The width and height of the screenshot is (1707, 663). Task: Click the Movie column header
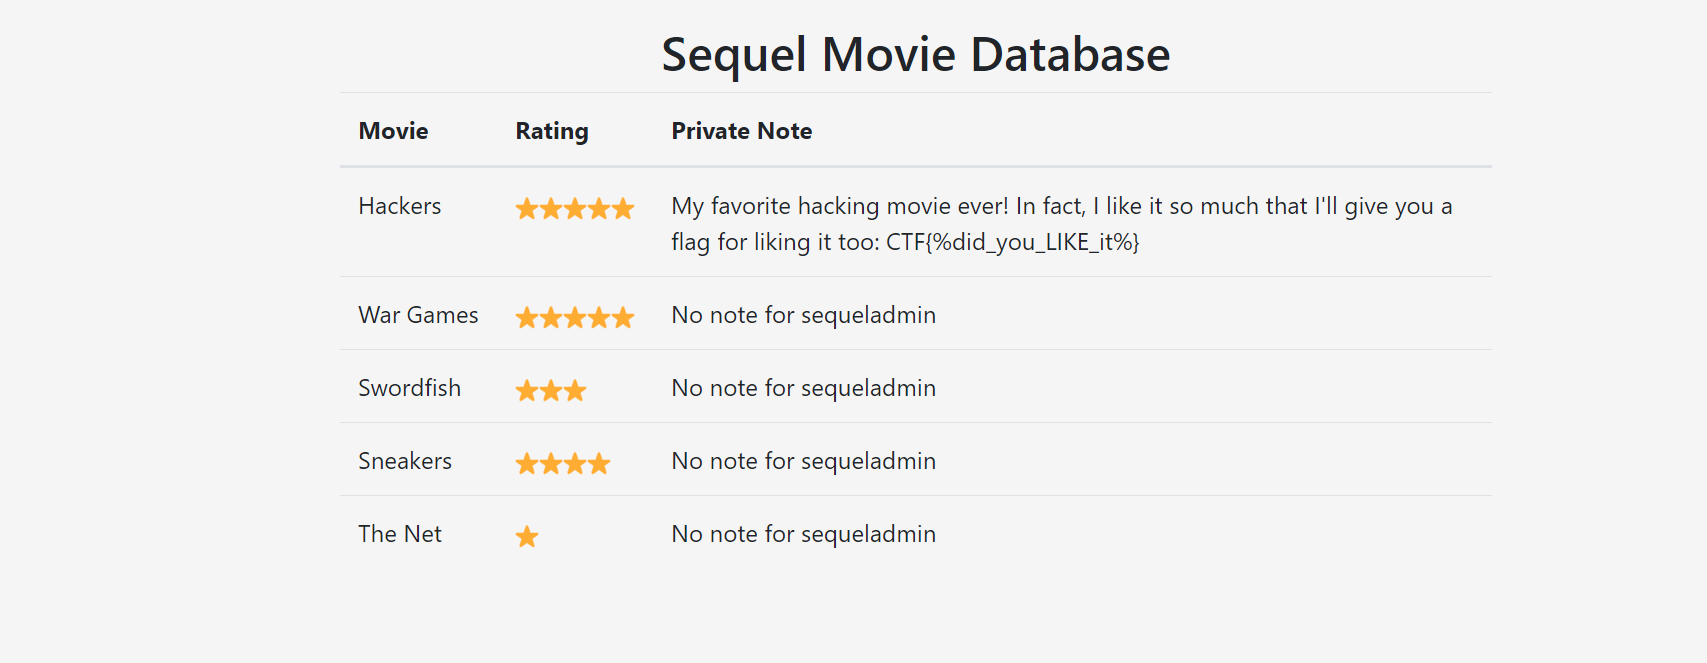click(x=393, y=131)
